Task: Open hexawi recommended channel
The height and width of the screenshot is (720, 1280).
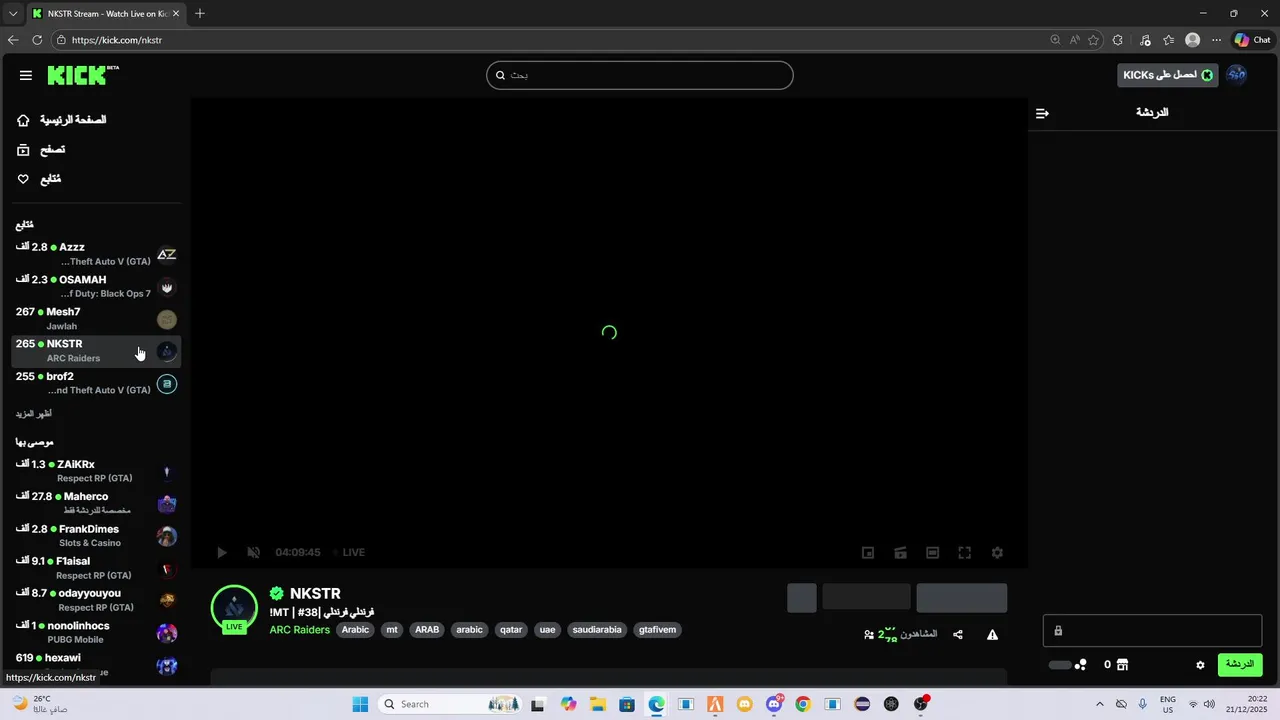Action: click(x=96, y=664)
